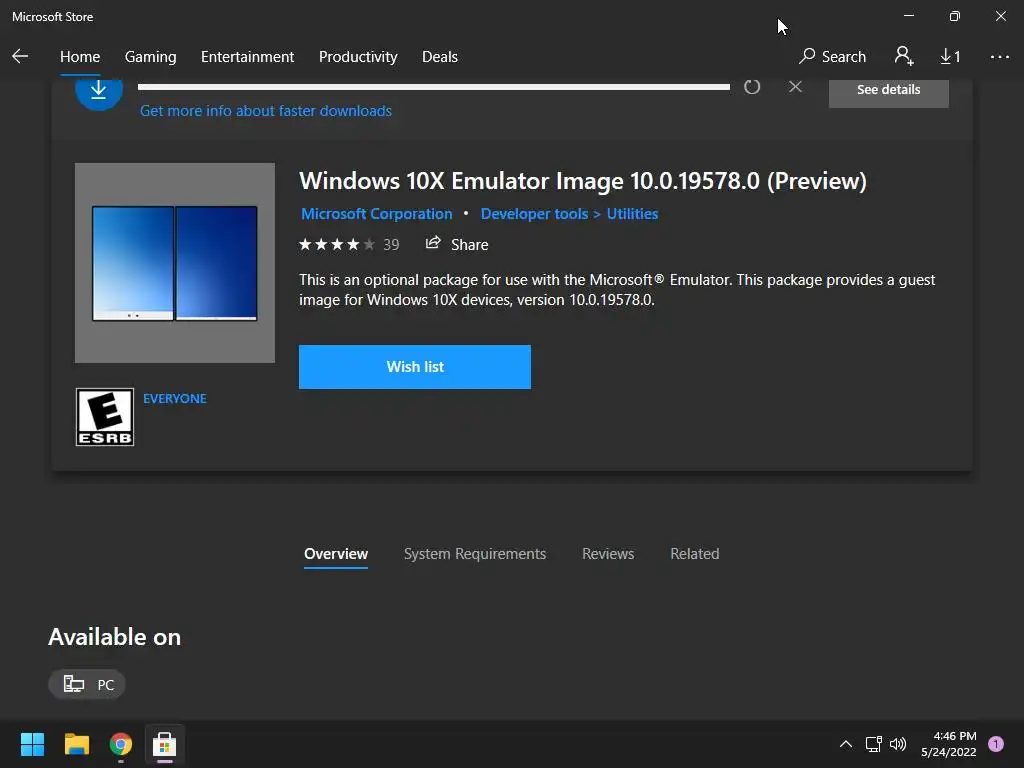
Task: Click the ESRB Everyone rating badge
Action: point(104,417)
